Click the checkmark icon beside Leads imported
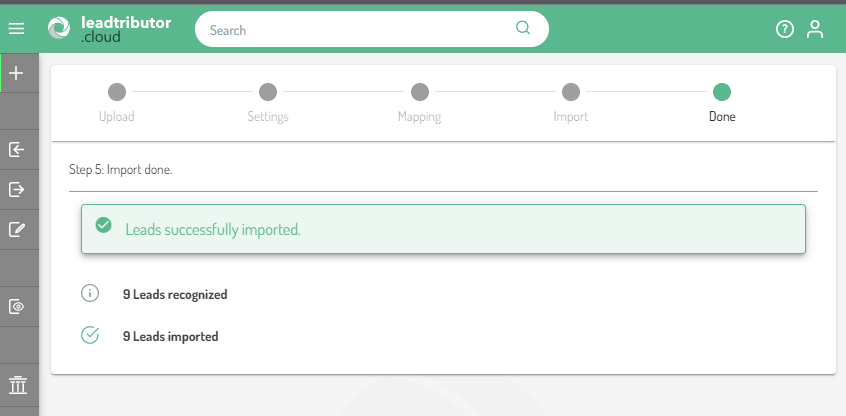The image size is (846, 416). (x=90, y=336)
